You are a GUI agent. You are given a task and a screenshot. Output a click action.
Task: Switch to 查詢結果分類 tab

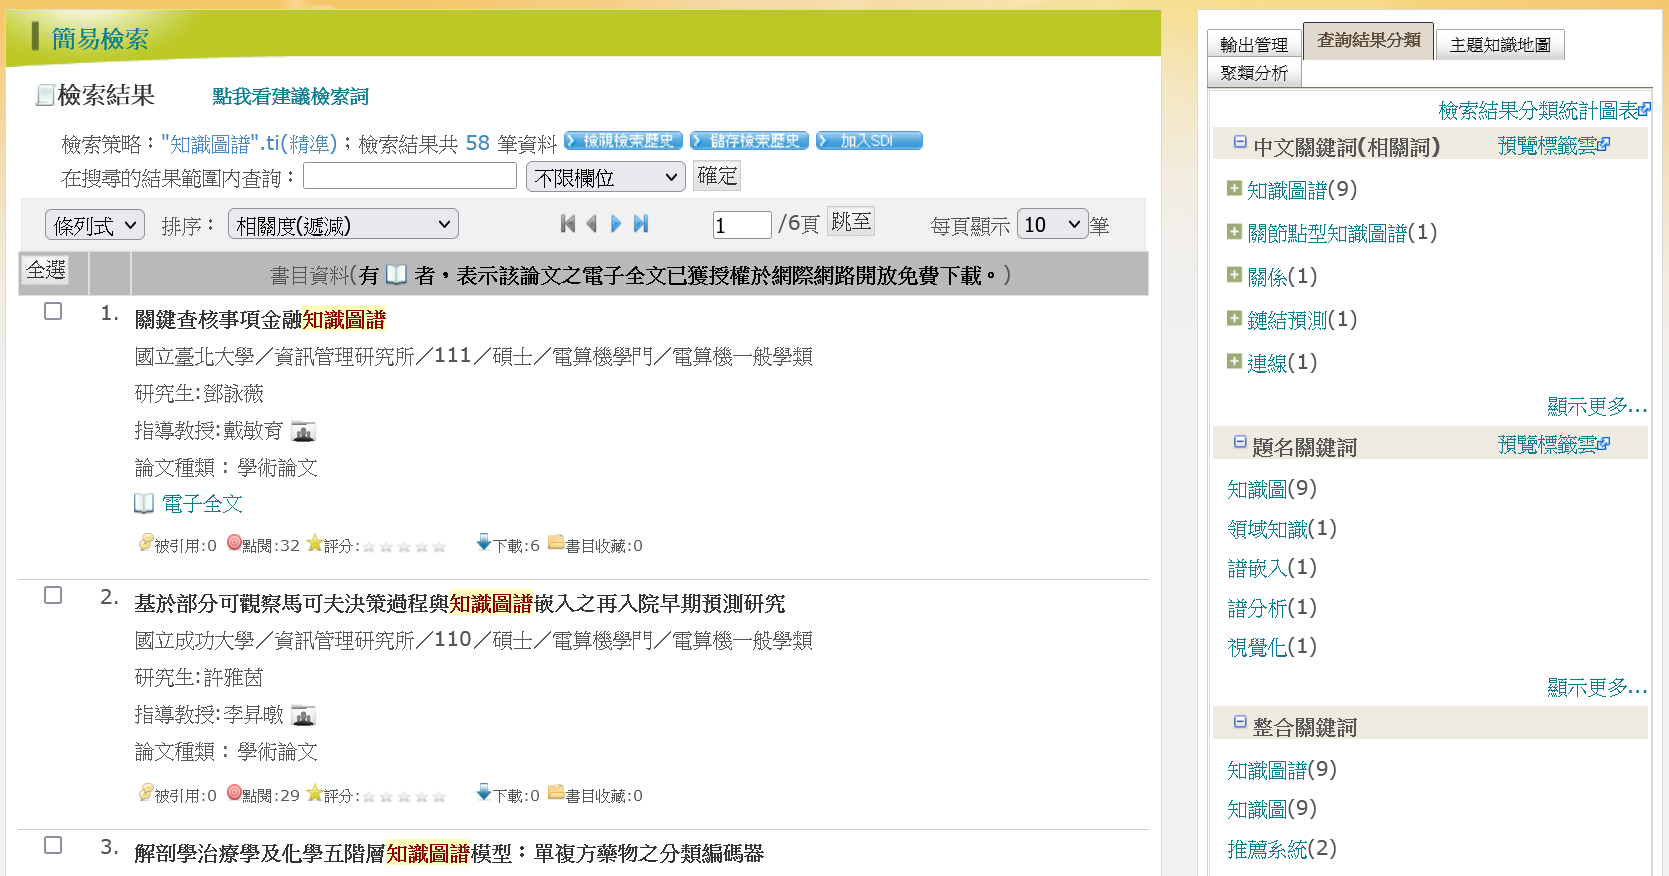coord(1368,40)
